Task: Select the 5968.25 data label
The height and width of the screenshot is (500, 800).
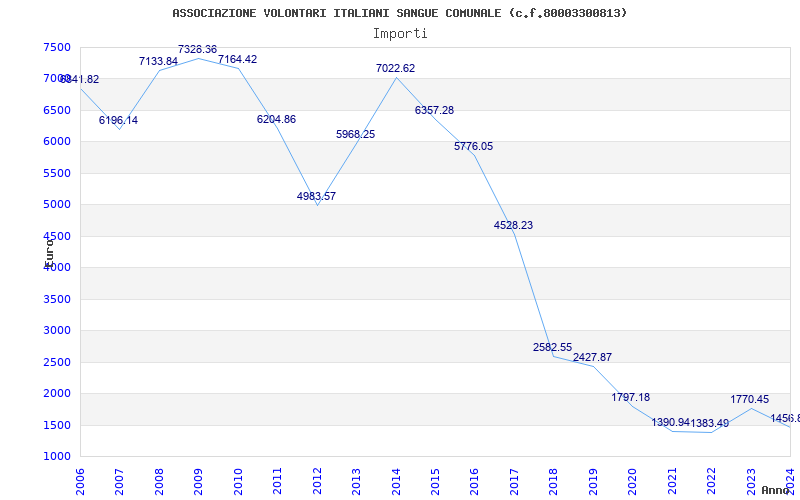Action: coord(356,134)
